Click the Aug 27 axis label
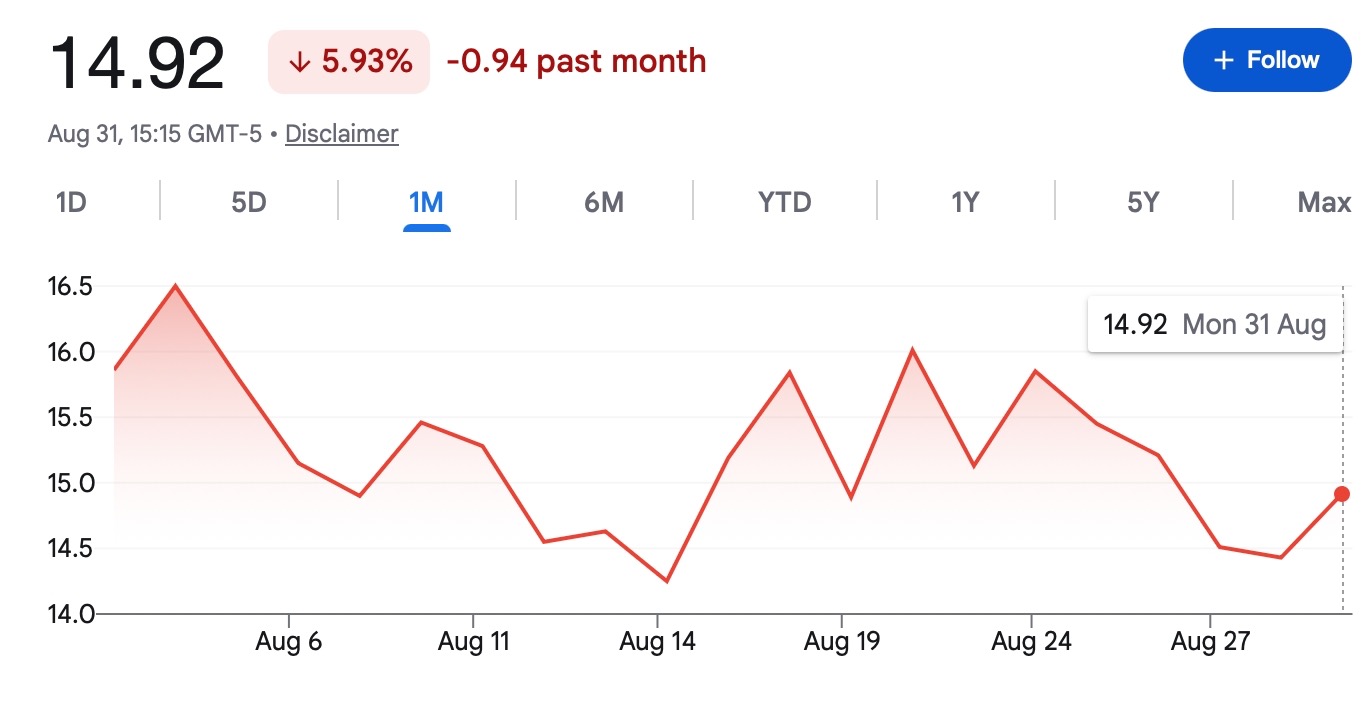This screenshot has width=1370, height=702. click(1211, 641)
